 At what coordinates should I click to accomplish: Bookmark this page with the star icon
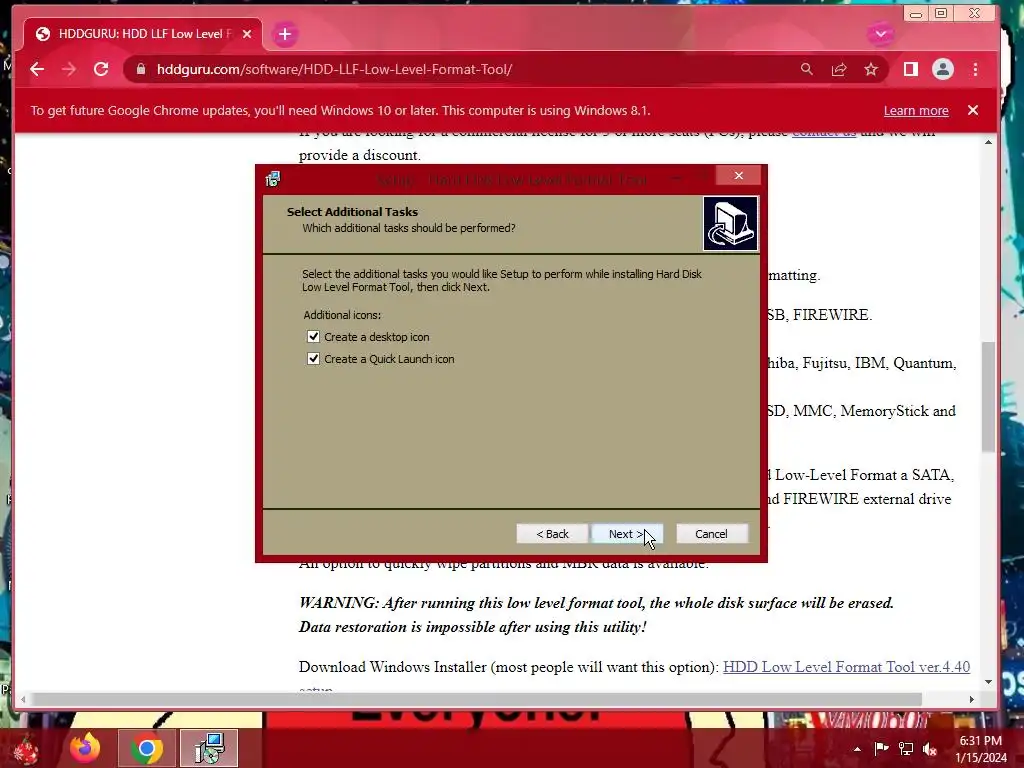point(871,69)
